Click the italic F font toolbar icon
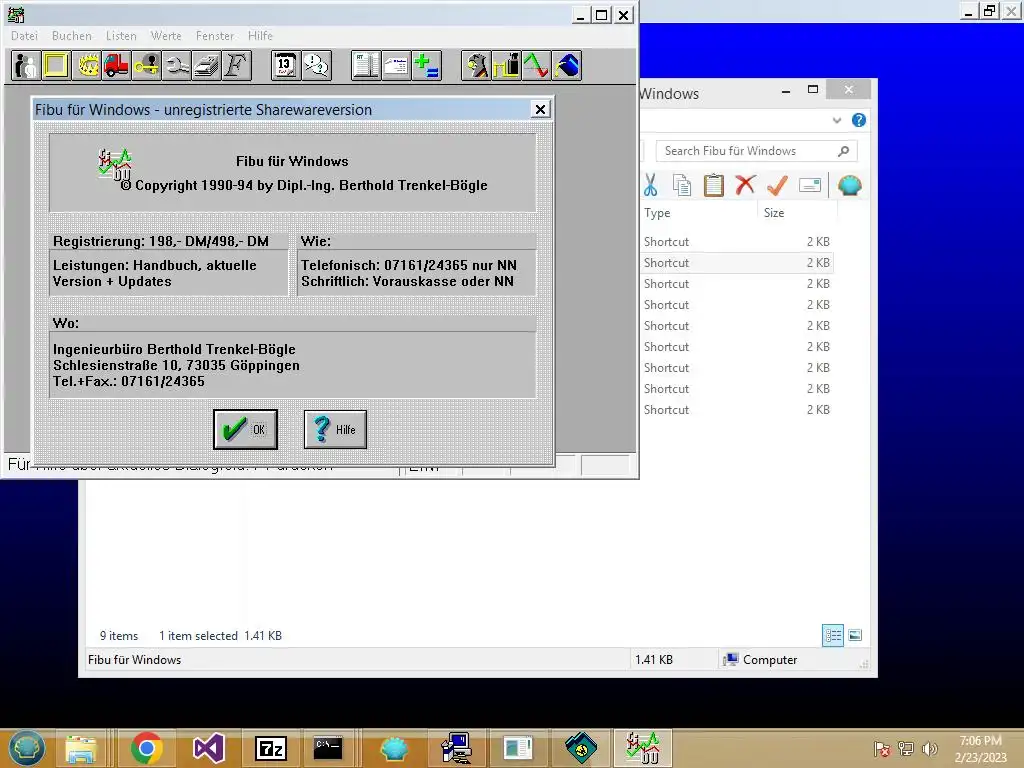This screenshot has height=768, width=1024. pos(236,65)
